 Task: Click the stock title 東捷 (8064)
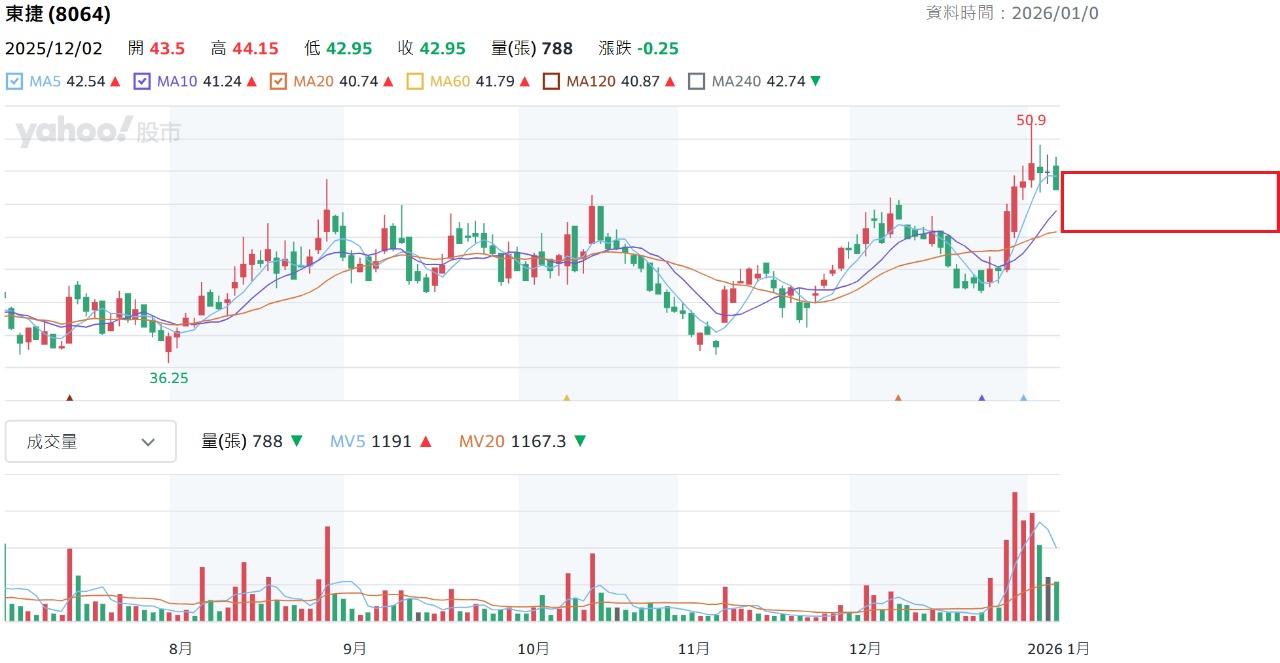tap(58, 14)
